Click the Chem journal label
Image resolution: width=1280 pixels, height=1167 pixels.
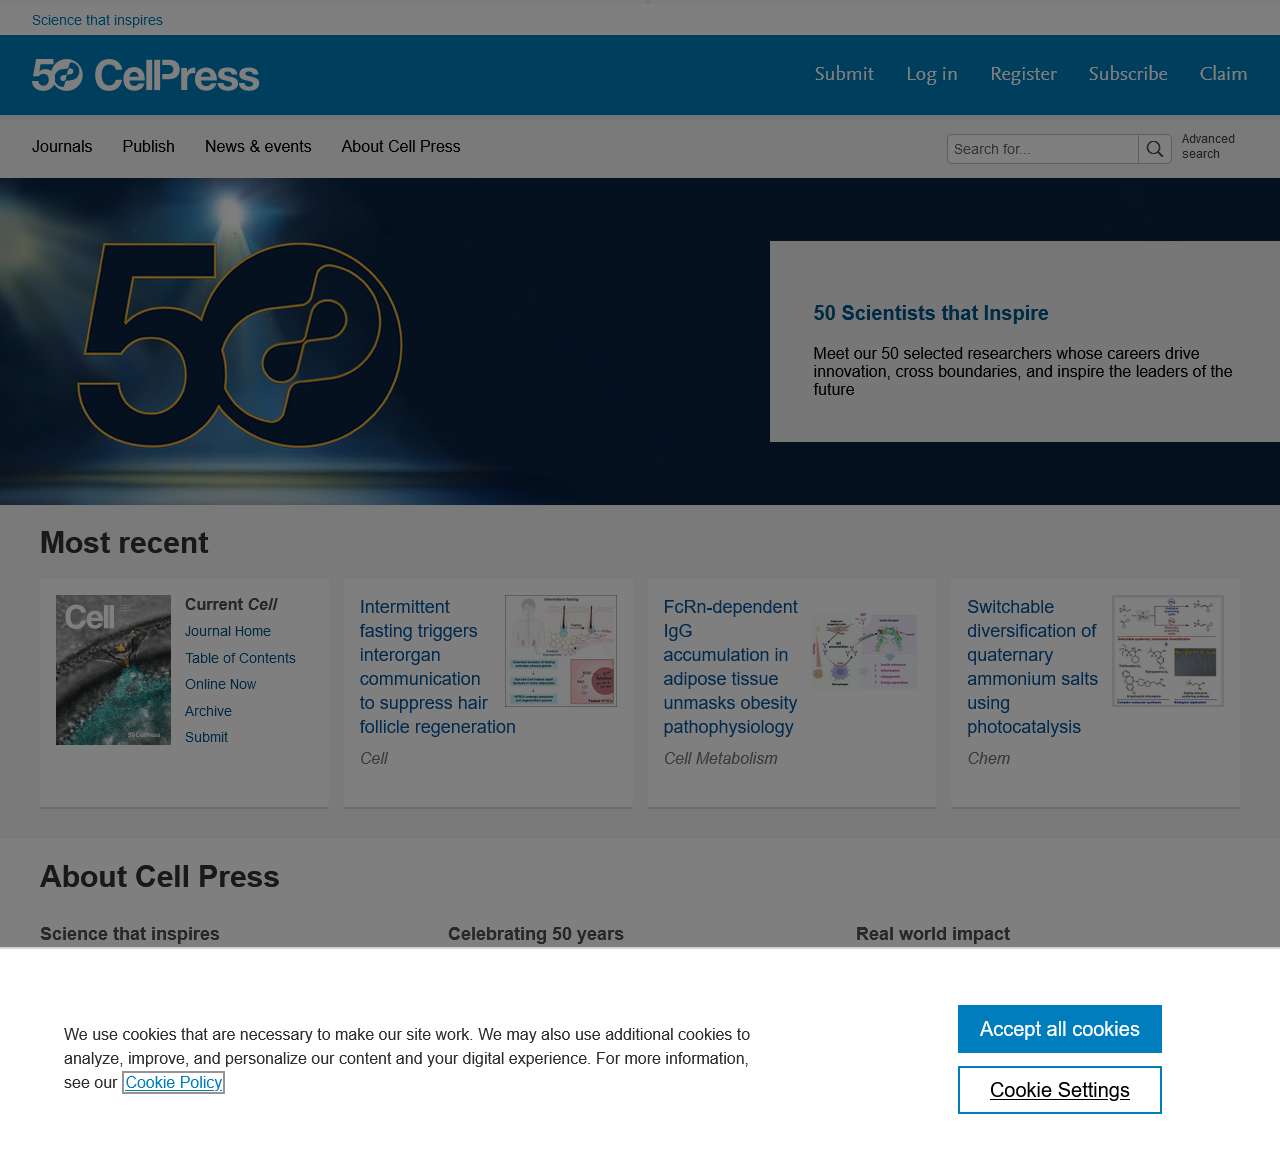tap(988, 758)
